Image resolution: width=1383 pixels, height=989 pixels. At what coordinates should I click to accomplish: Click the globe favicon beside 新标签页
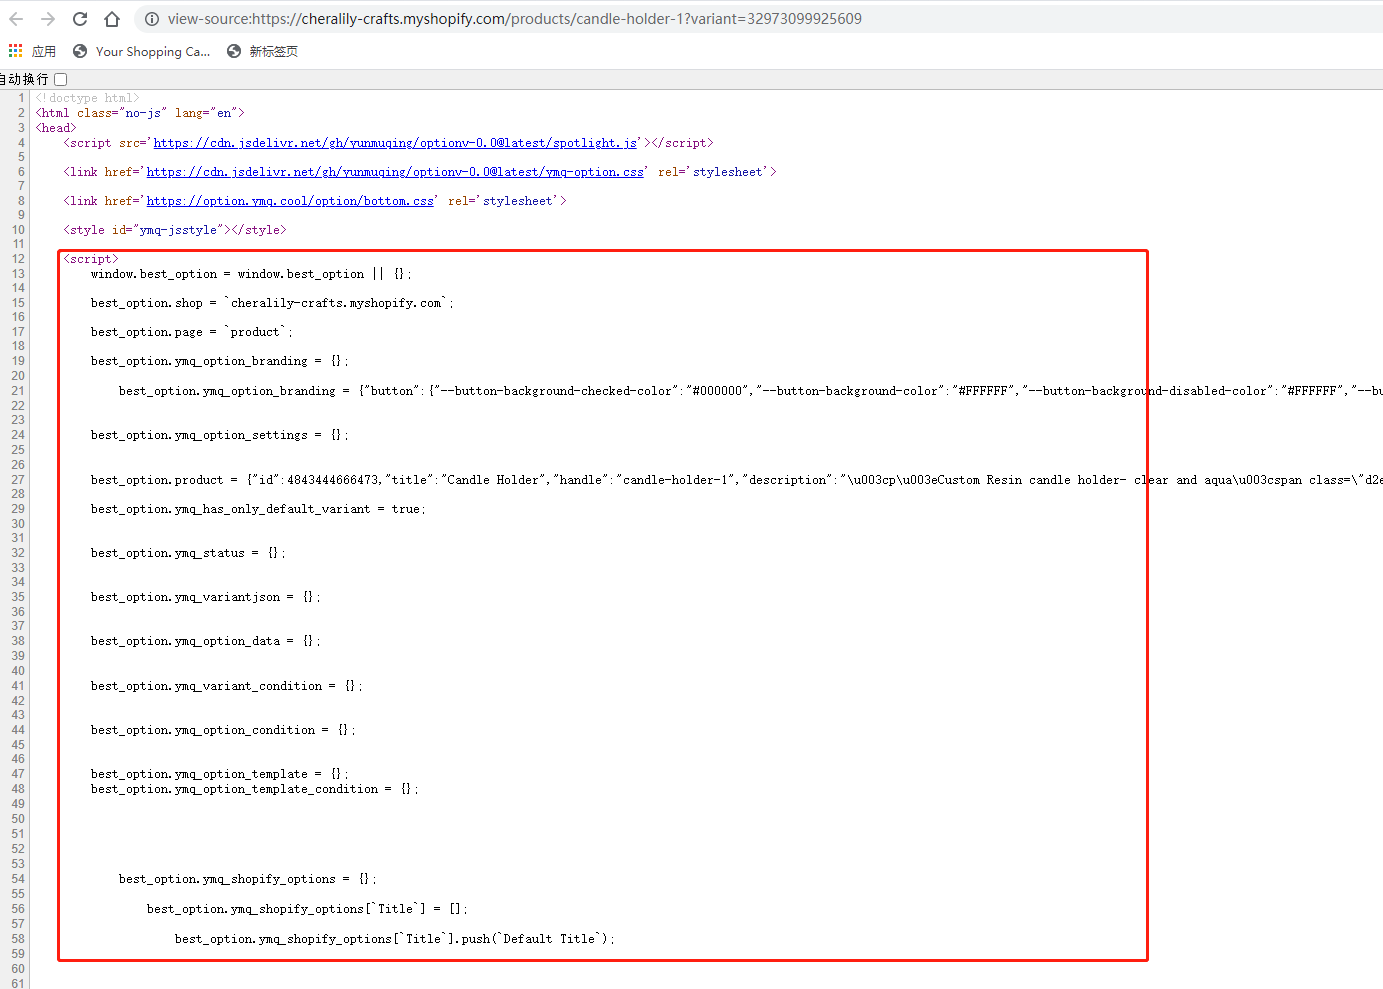point(233,51)
